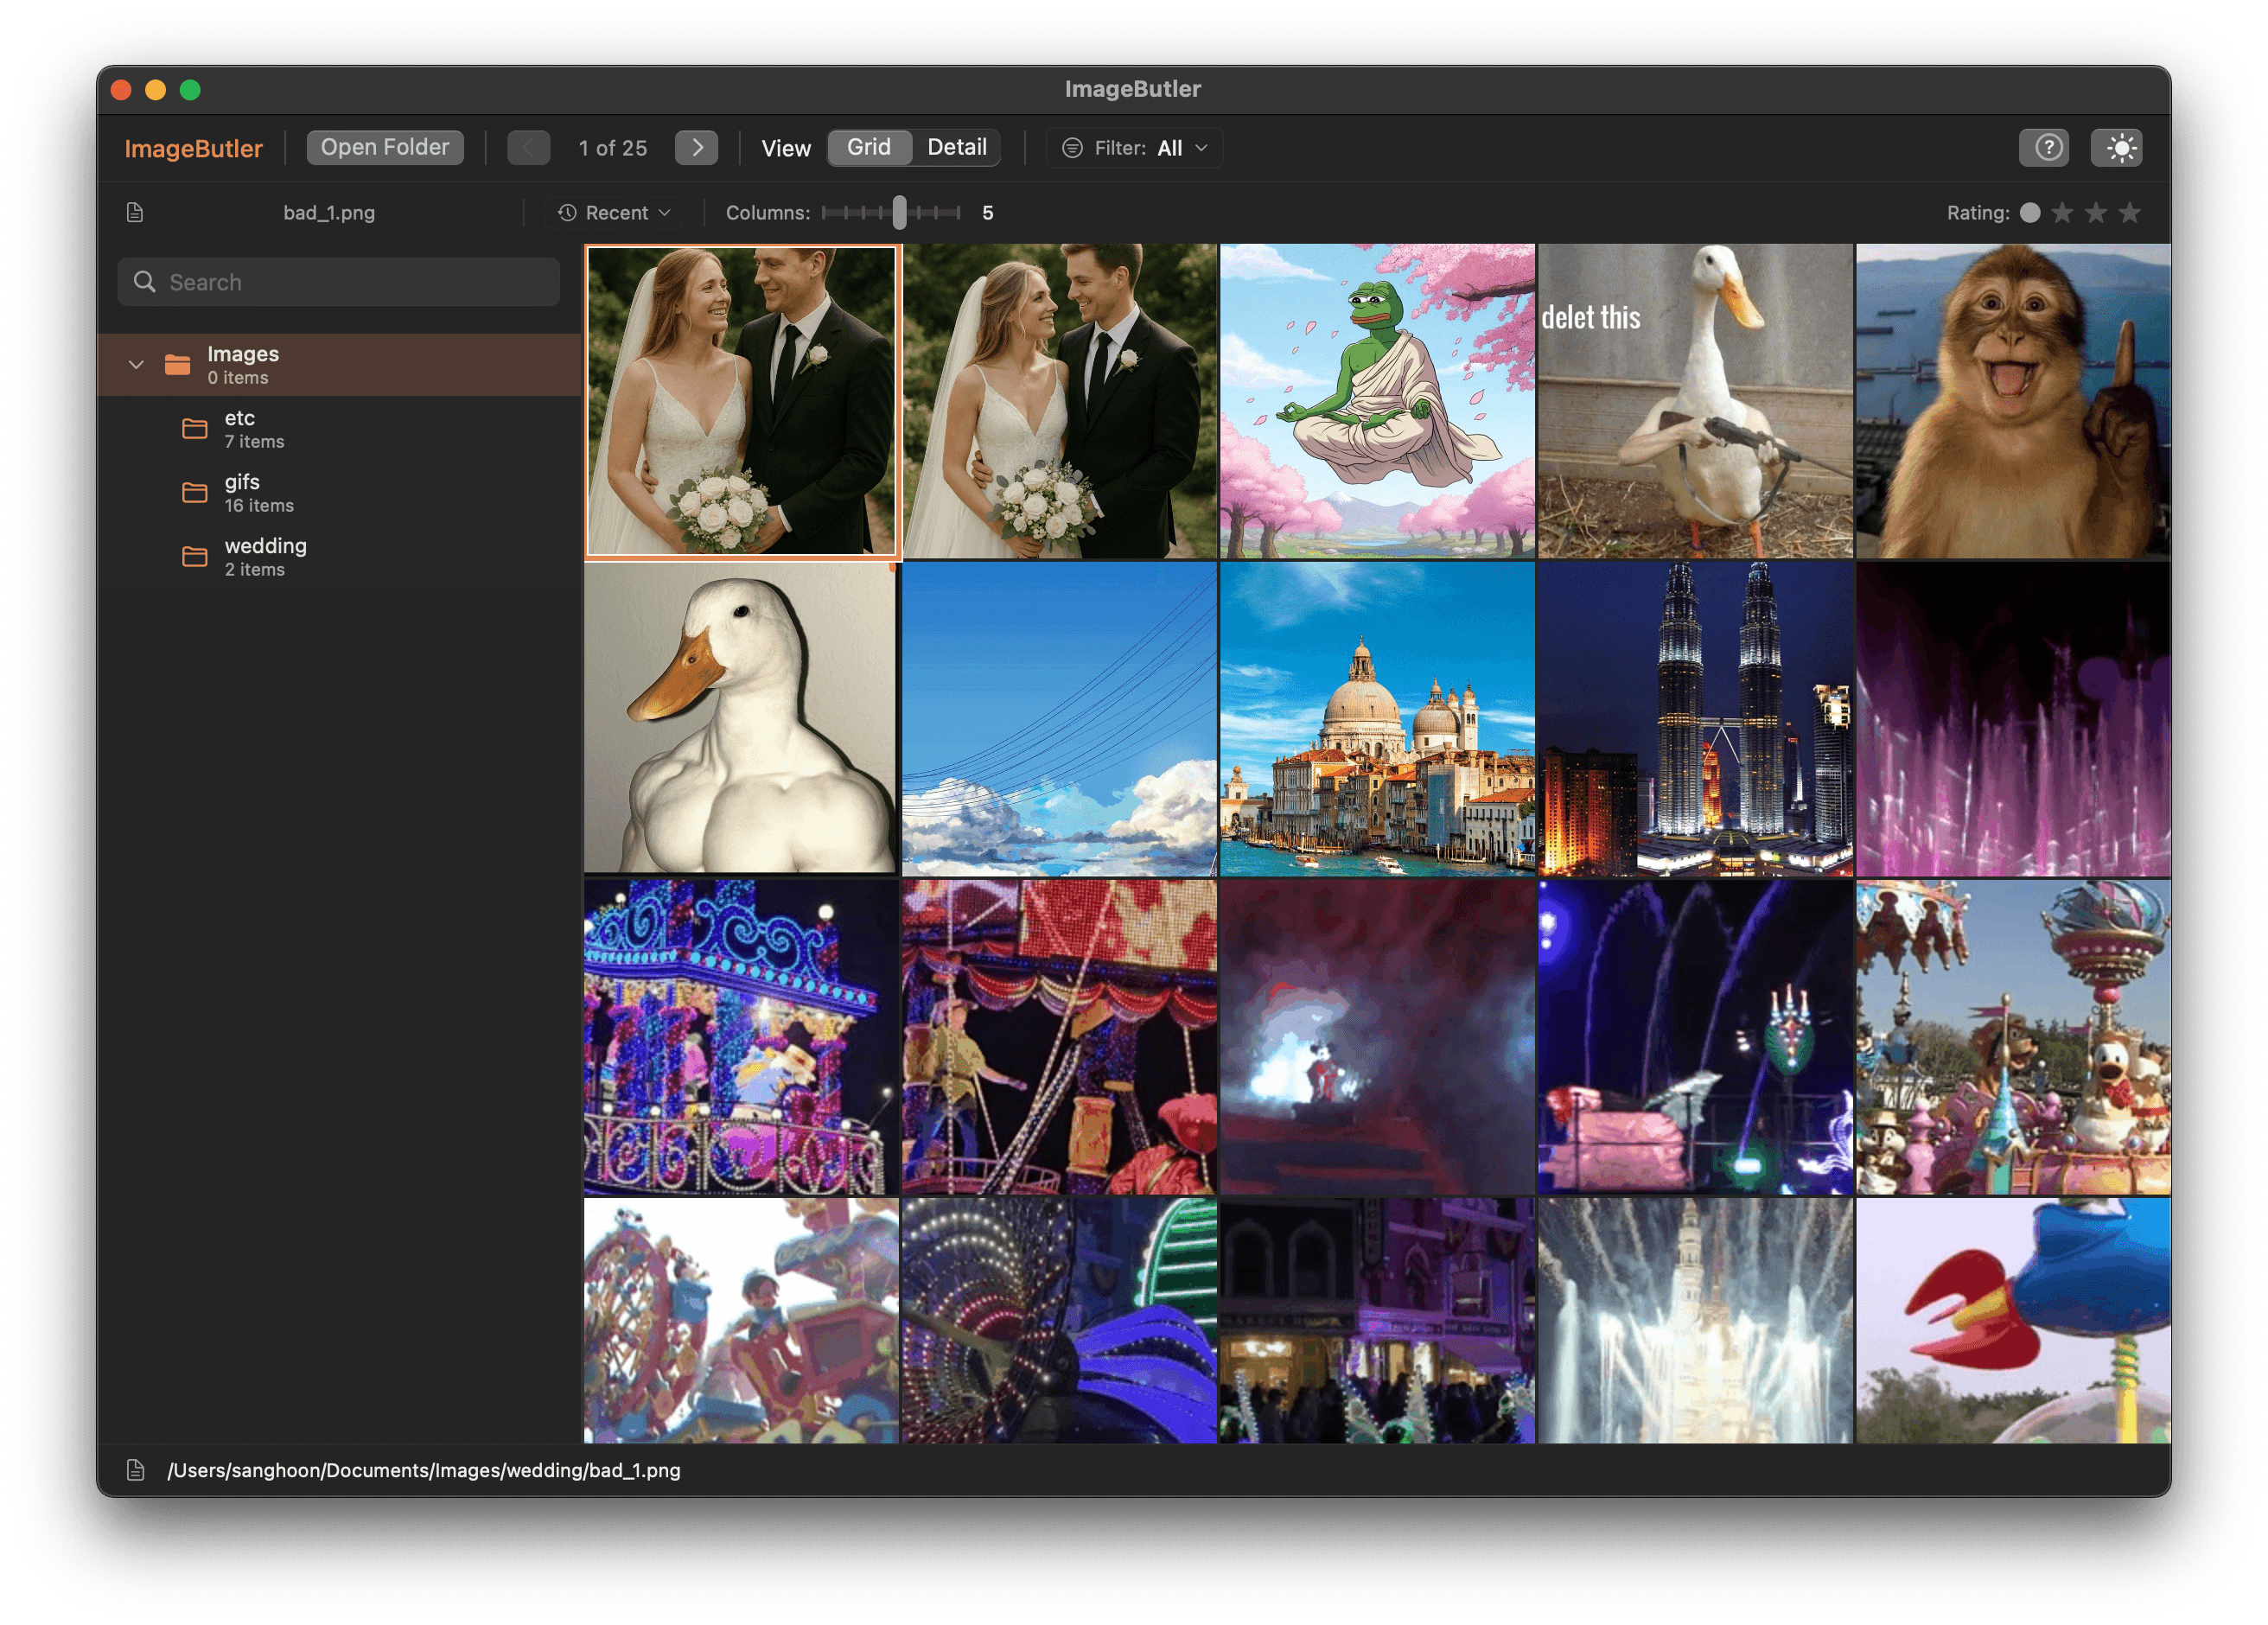2268x1625 pixels.
Task: Click the Open Folder button
Action: pyautogui.click(x=385, y=146)
